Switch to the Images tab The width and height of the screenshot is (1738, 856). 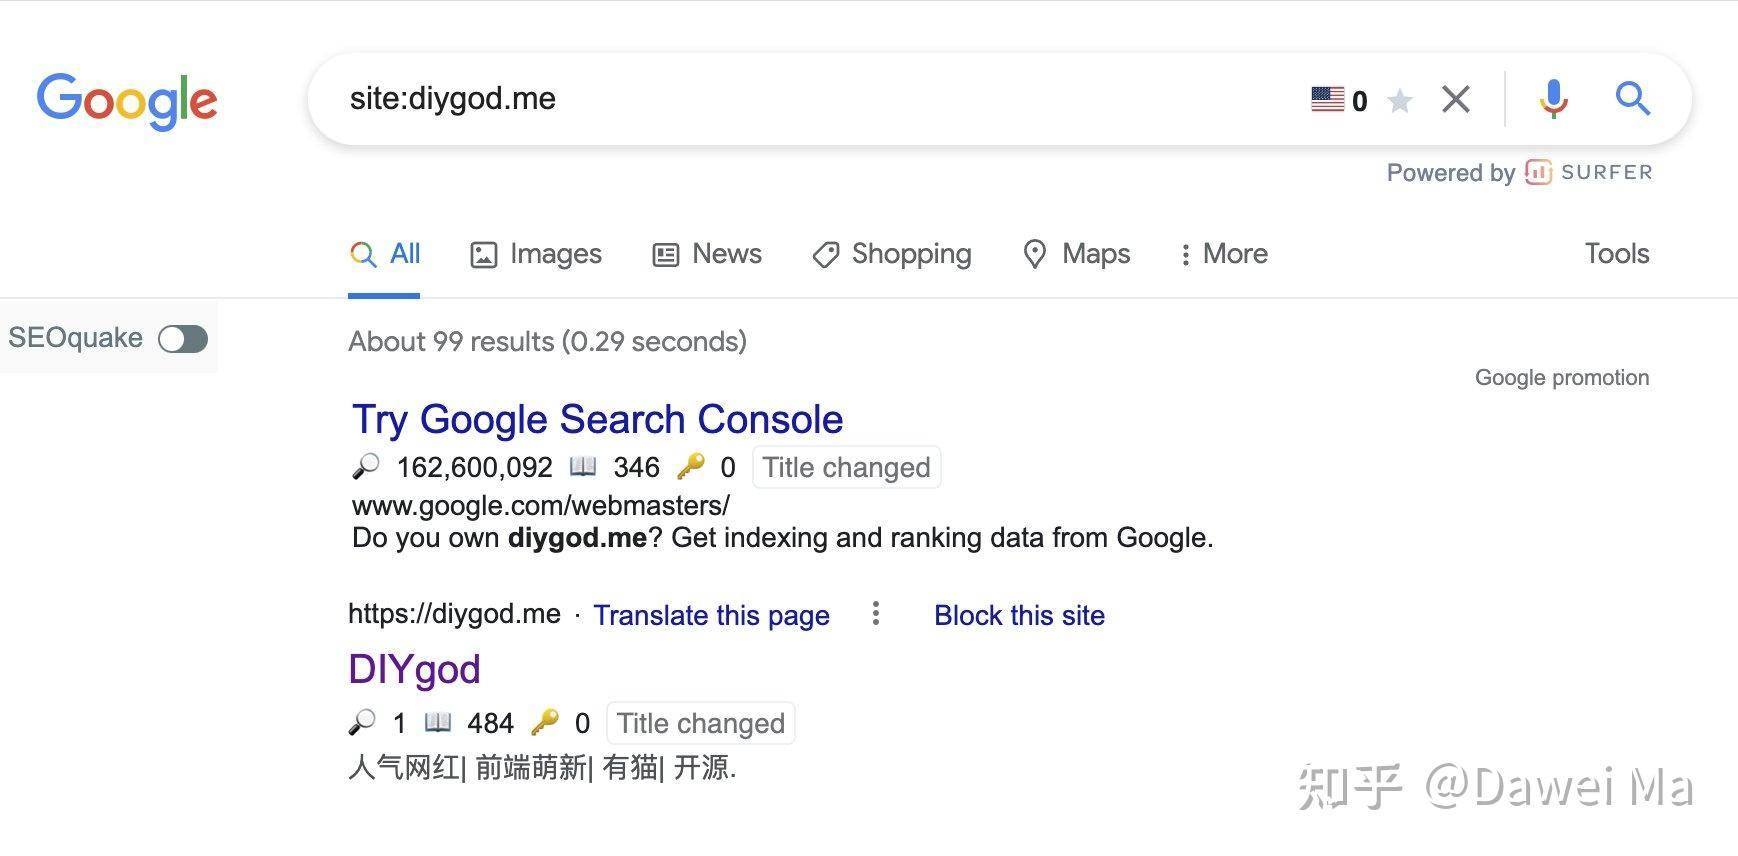coord(536,254)
